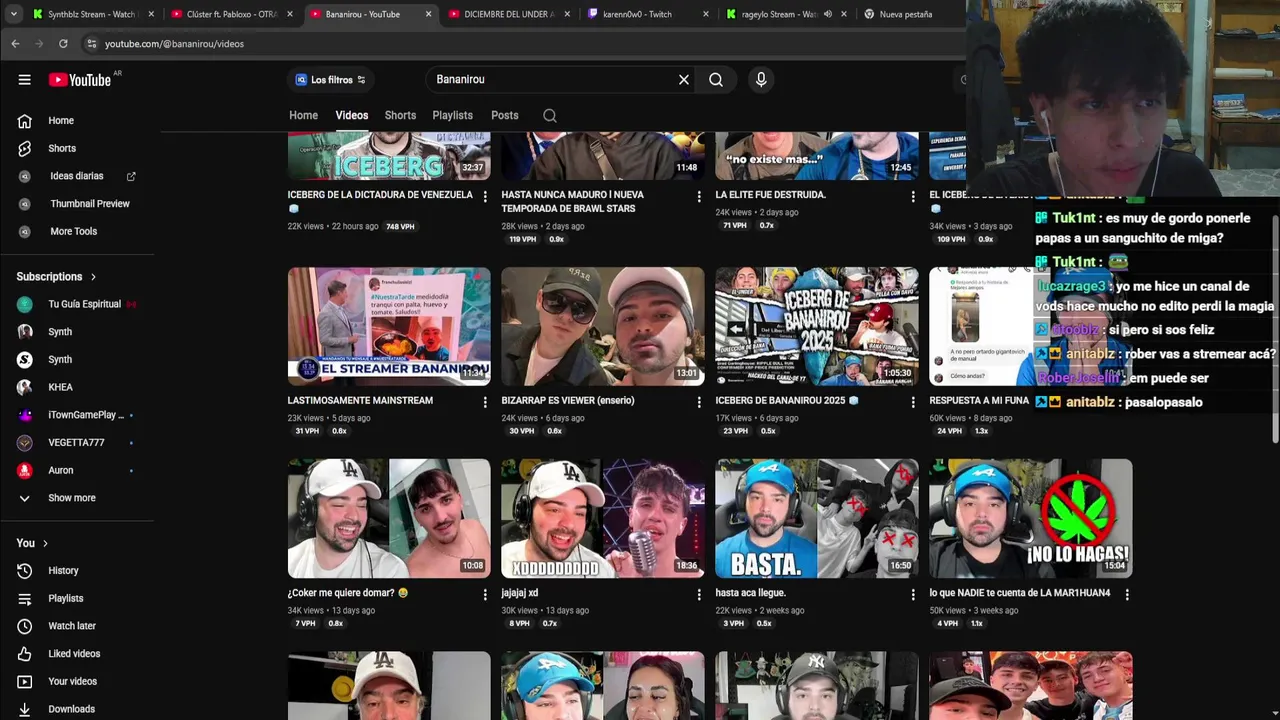Open options for ICEBERG DE BANANIROU 2025

click(x=913, y=402)
